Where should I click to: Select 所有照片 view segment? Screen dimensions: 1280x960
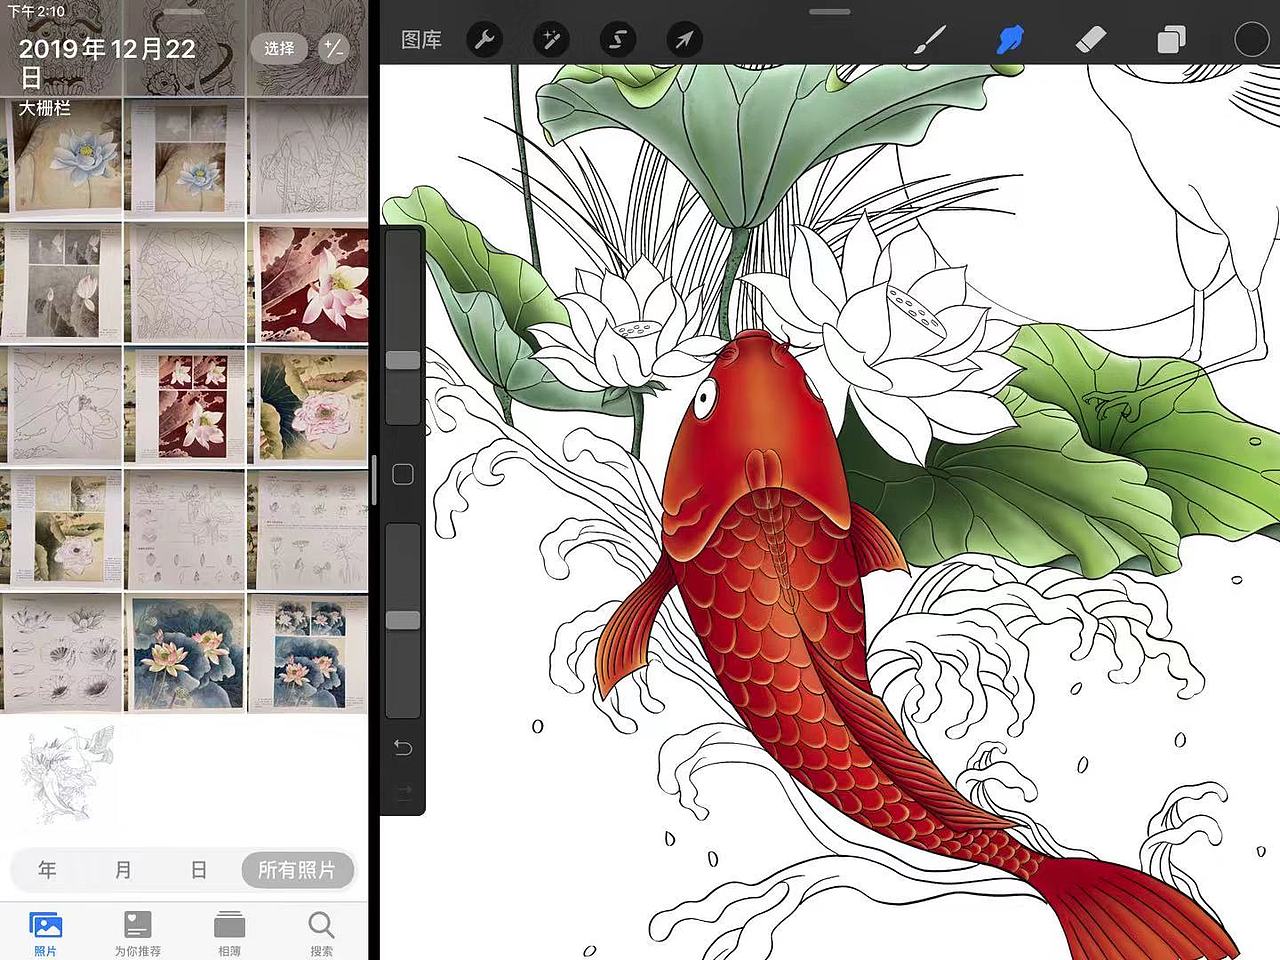pyautogui.click(x=297, y=870)
